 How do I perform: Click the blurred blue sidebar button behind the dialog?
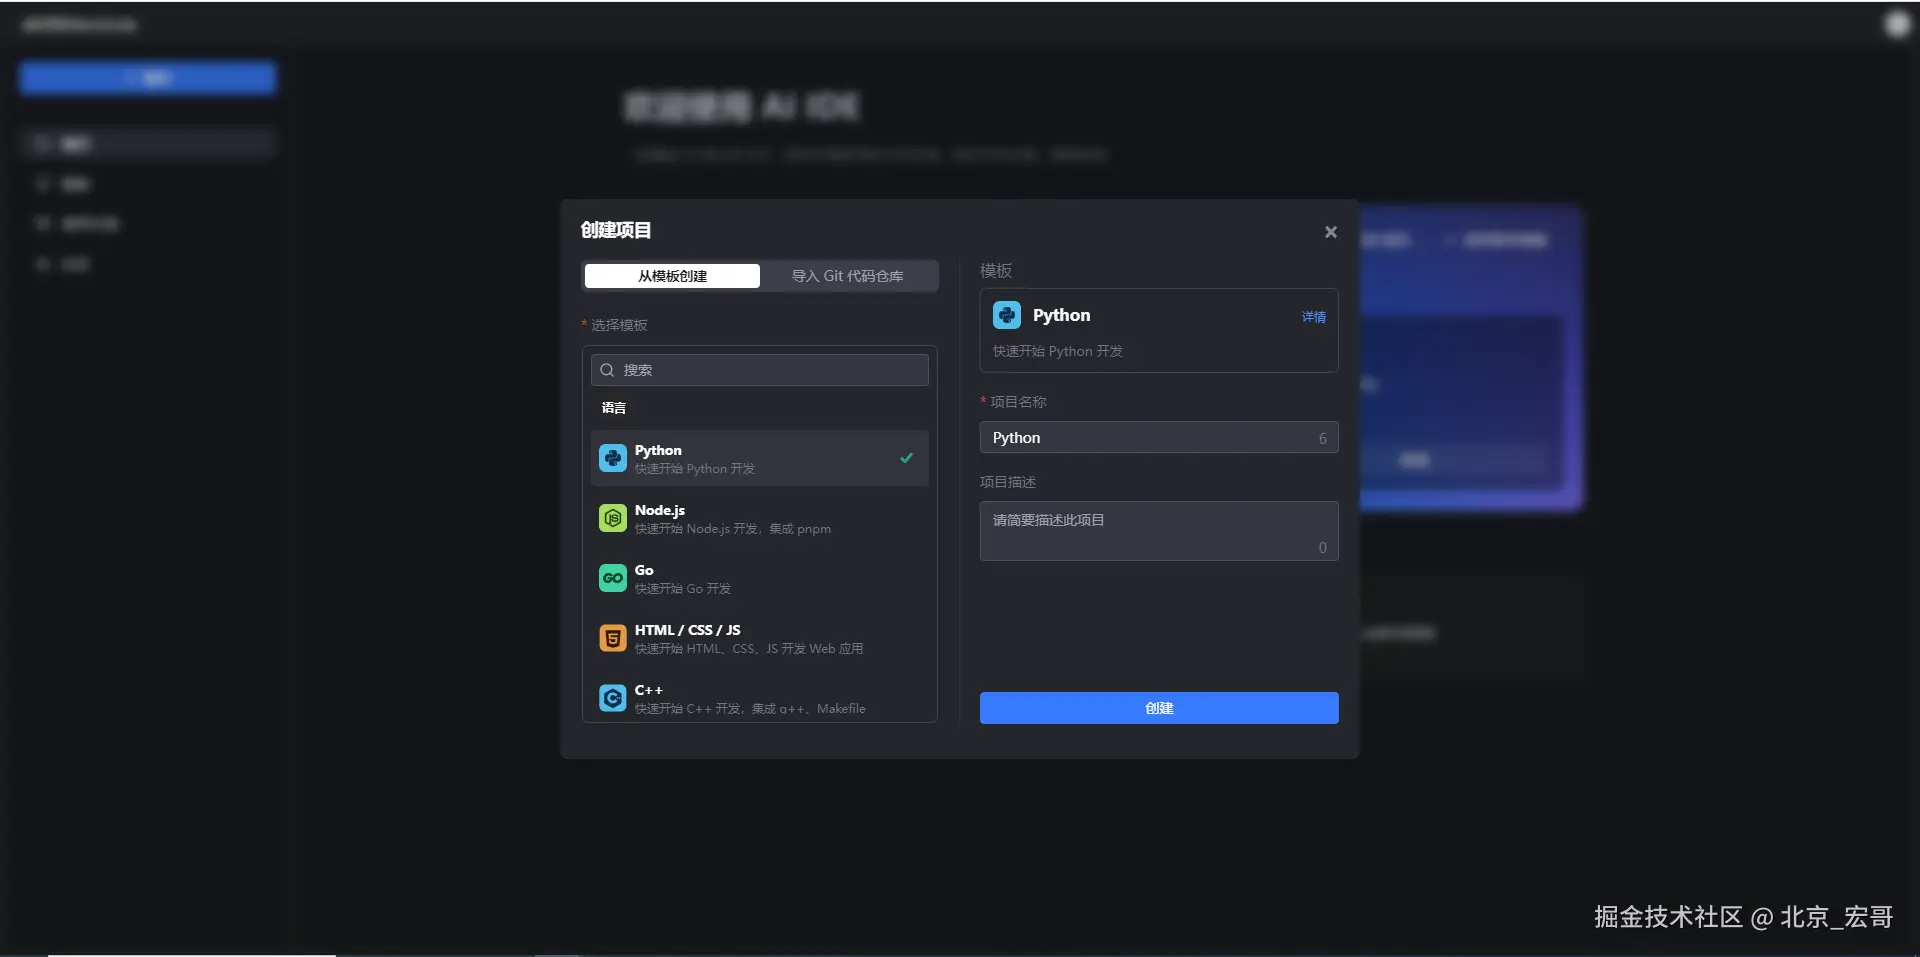click(x=148, y=78)
